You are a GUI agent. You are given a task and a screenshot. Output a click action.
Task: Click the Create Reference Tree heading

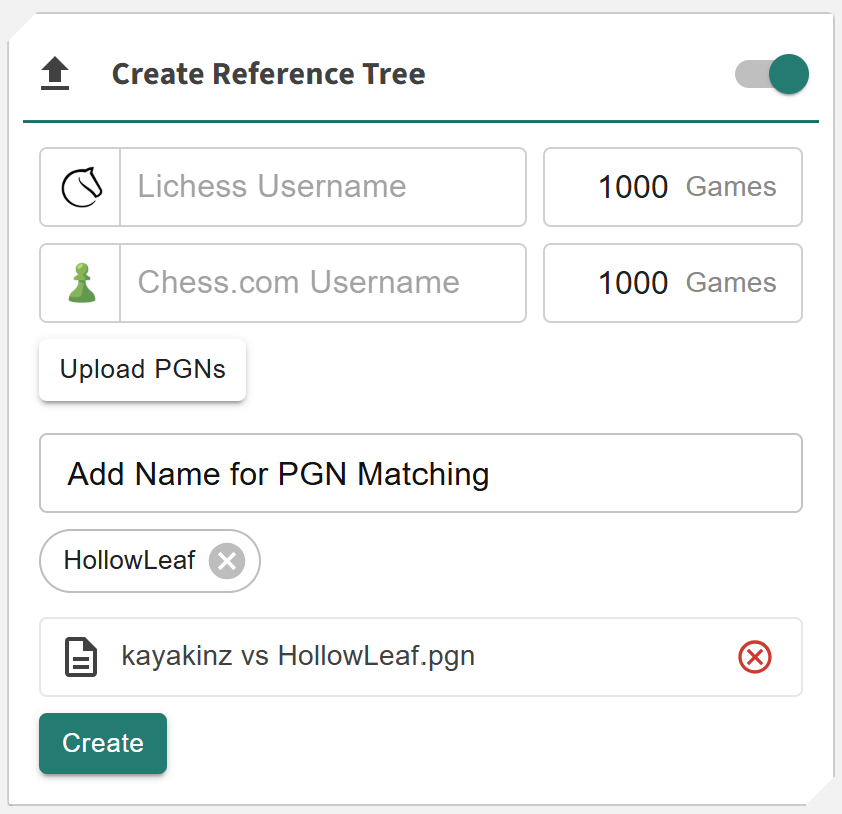pos(268,74)
